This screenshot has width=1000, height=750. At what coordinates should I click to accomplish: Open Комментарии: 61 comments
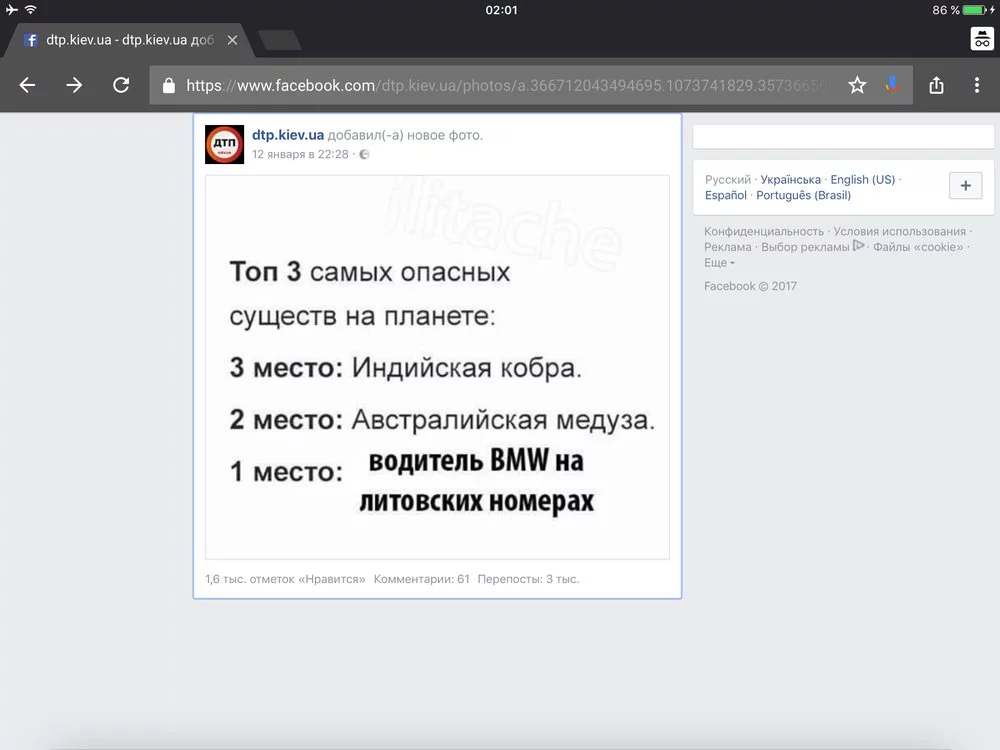422,579
